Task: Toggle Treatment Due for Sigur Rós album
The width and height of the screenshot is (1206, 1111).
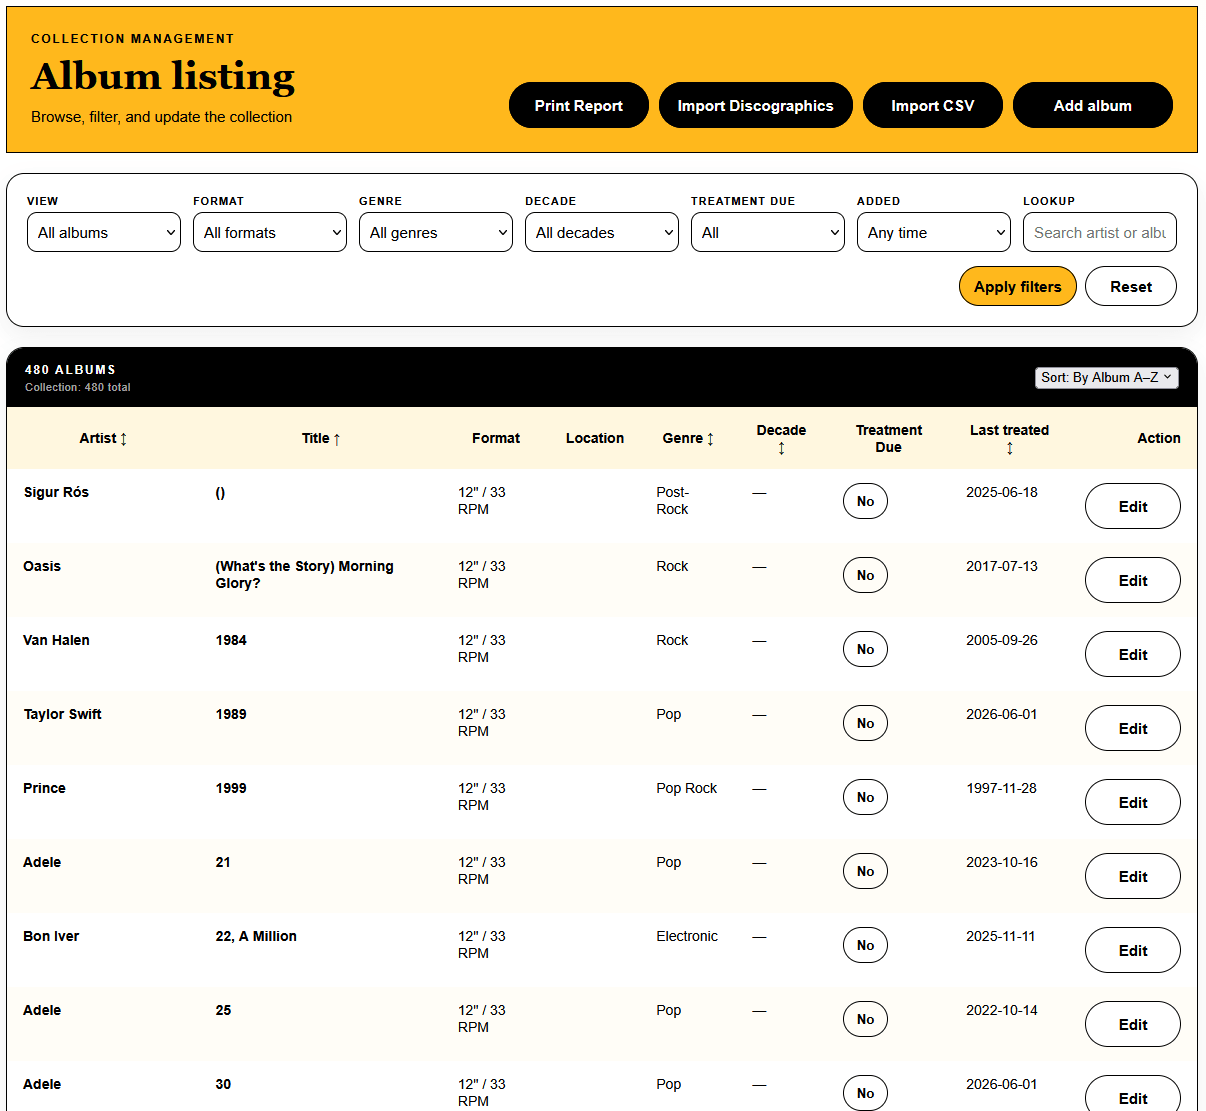Action: click(865, 501)
